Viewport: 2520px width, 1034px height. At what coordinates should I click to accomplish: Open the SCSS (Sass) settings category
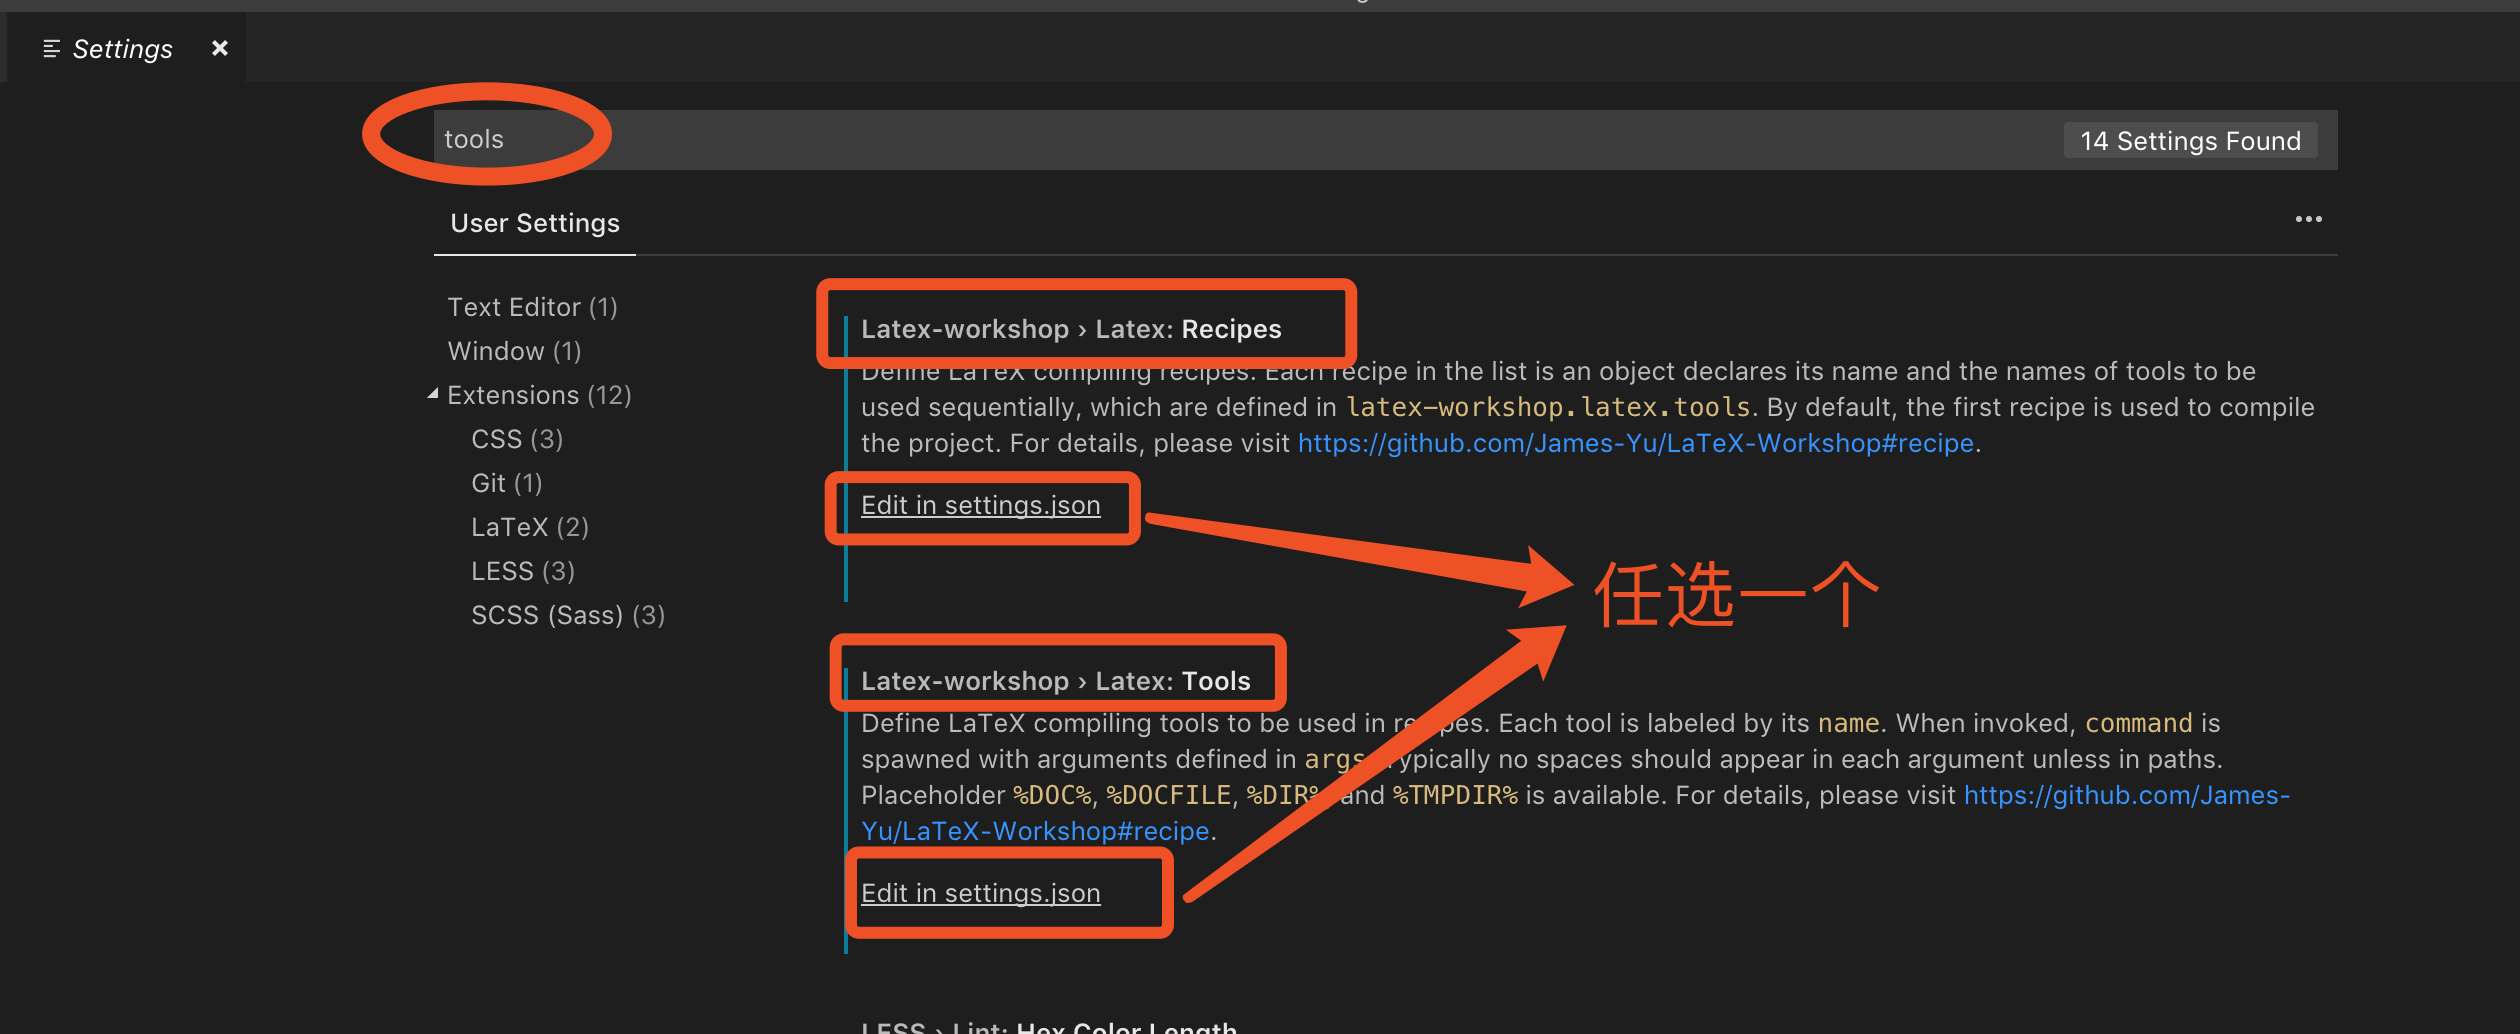[567, 614]
